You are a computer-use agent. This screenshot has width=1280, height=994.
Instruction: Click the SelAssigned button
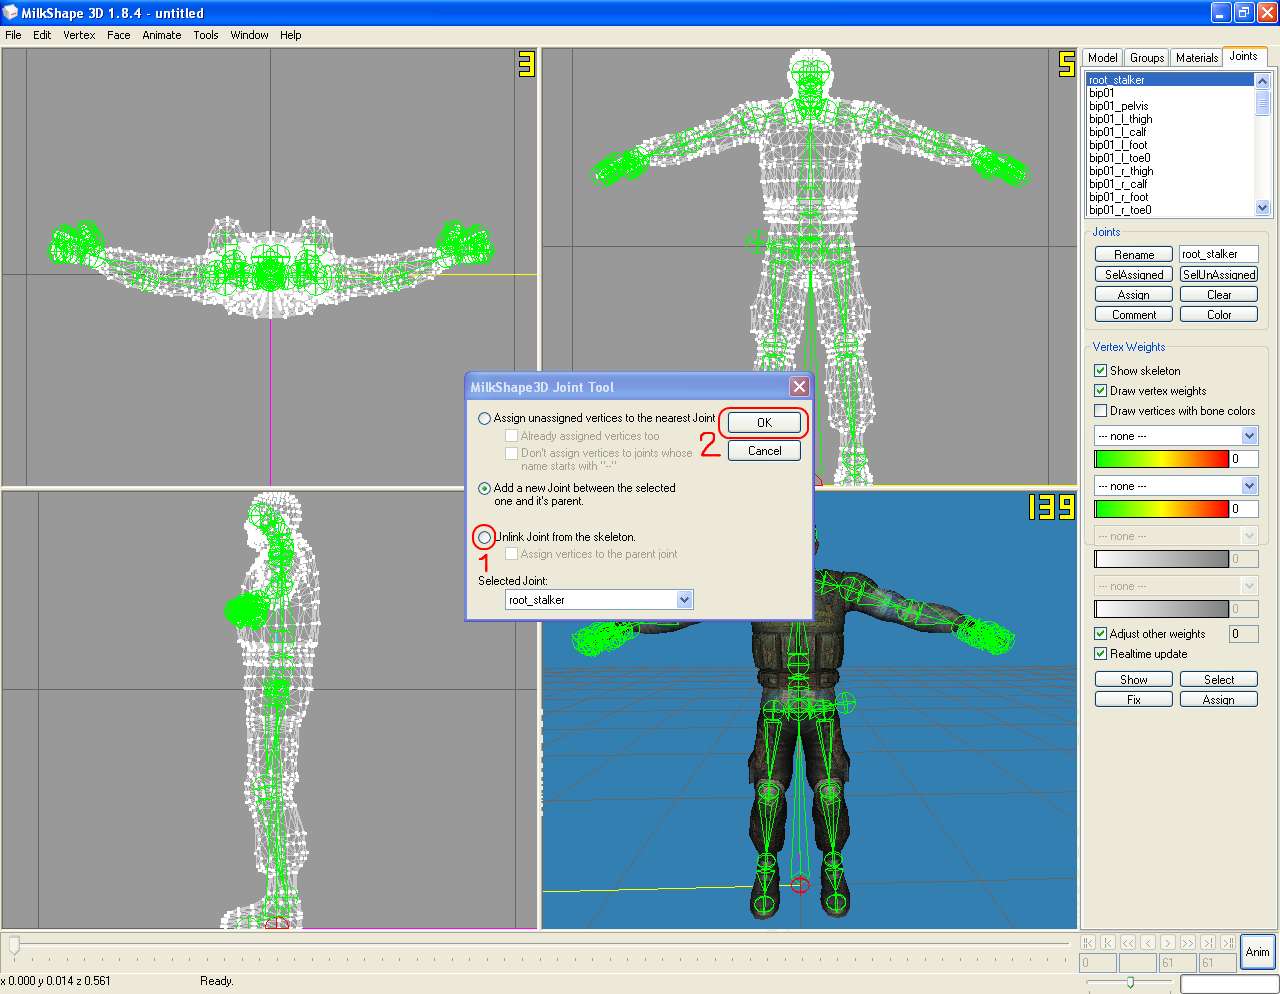[x=1134, y=275]
